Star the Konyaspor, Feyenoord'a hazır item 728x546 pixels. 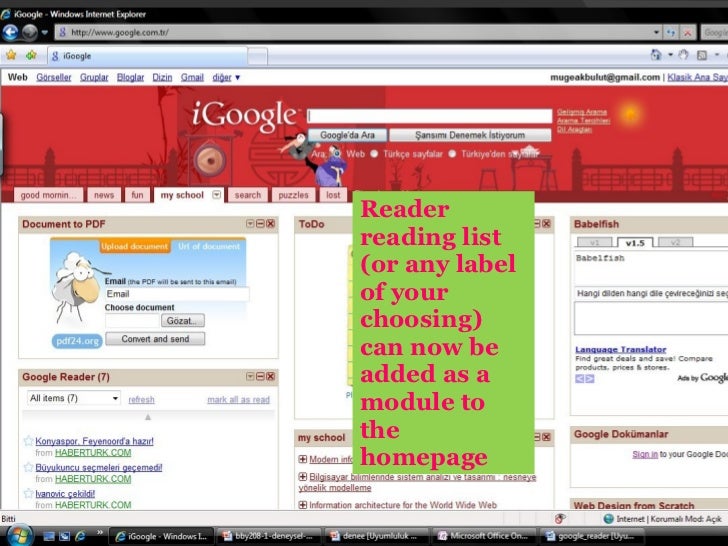click(29, 441)
